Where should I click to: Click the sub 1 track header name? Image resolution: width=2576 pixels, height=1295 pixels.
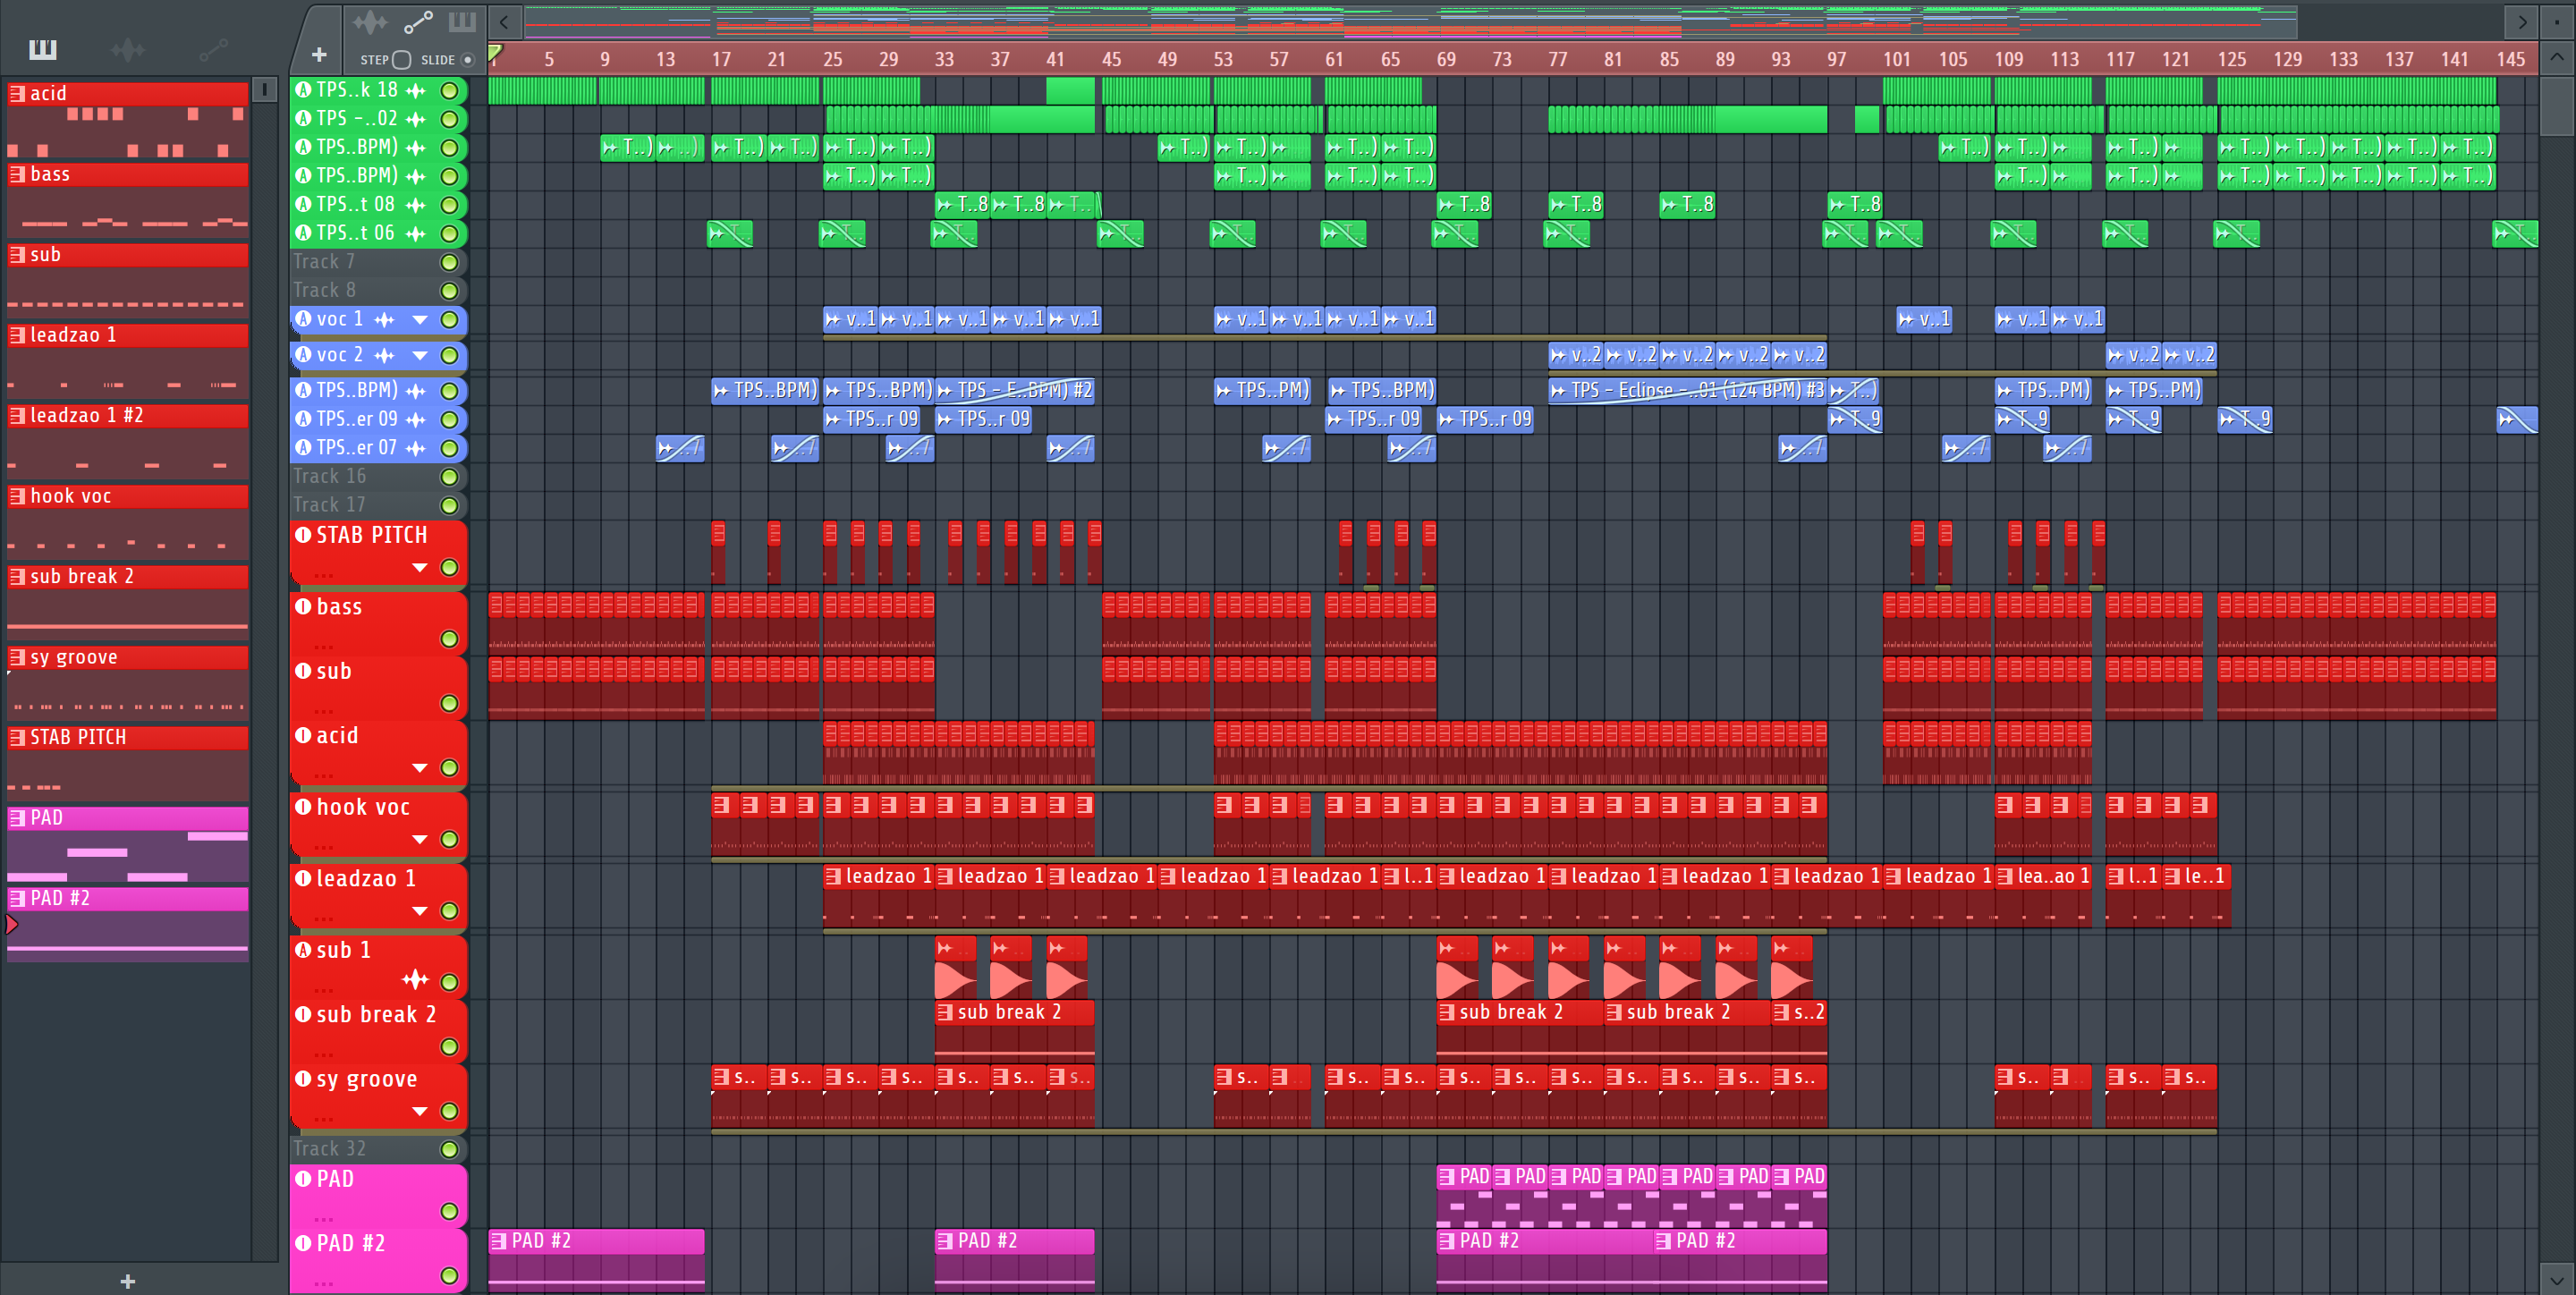344,950
